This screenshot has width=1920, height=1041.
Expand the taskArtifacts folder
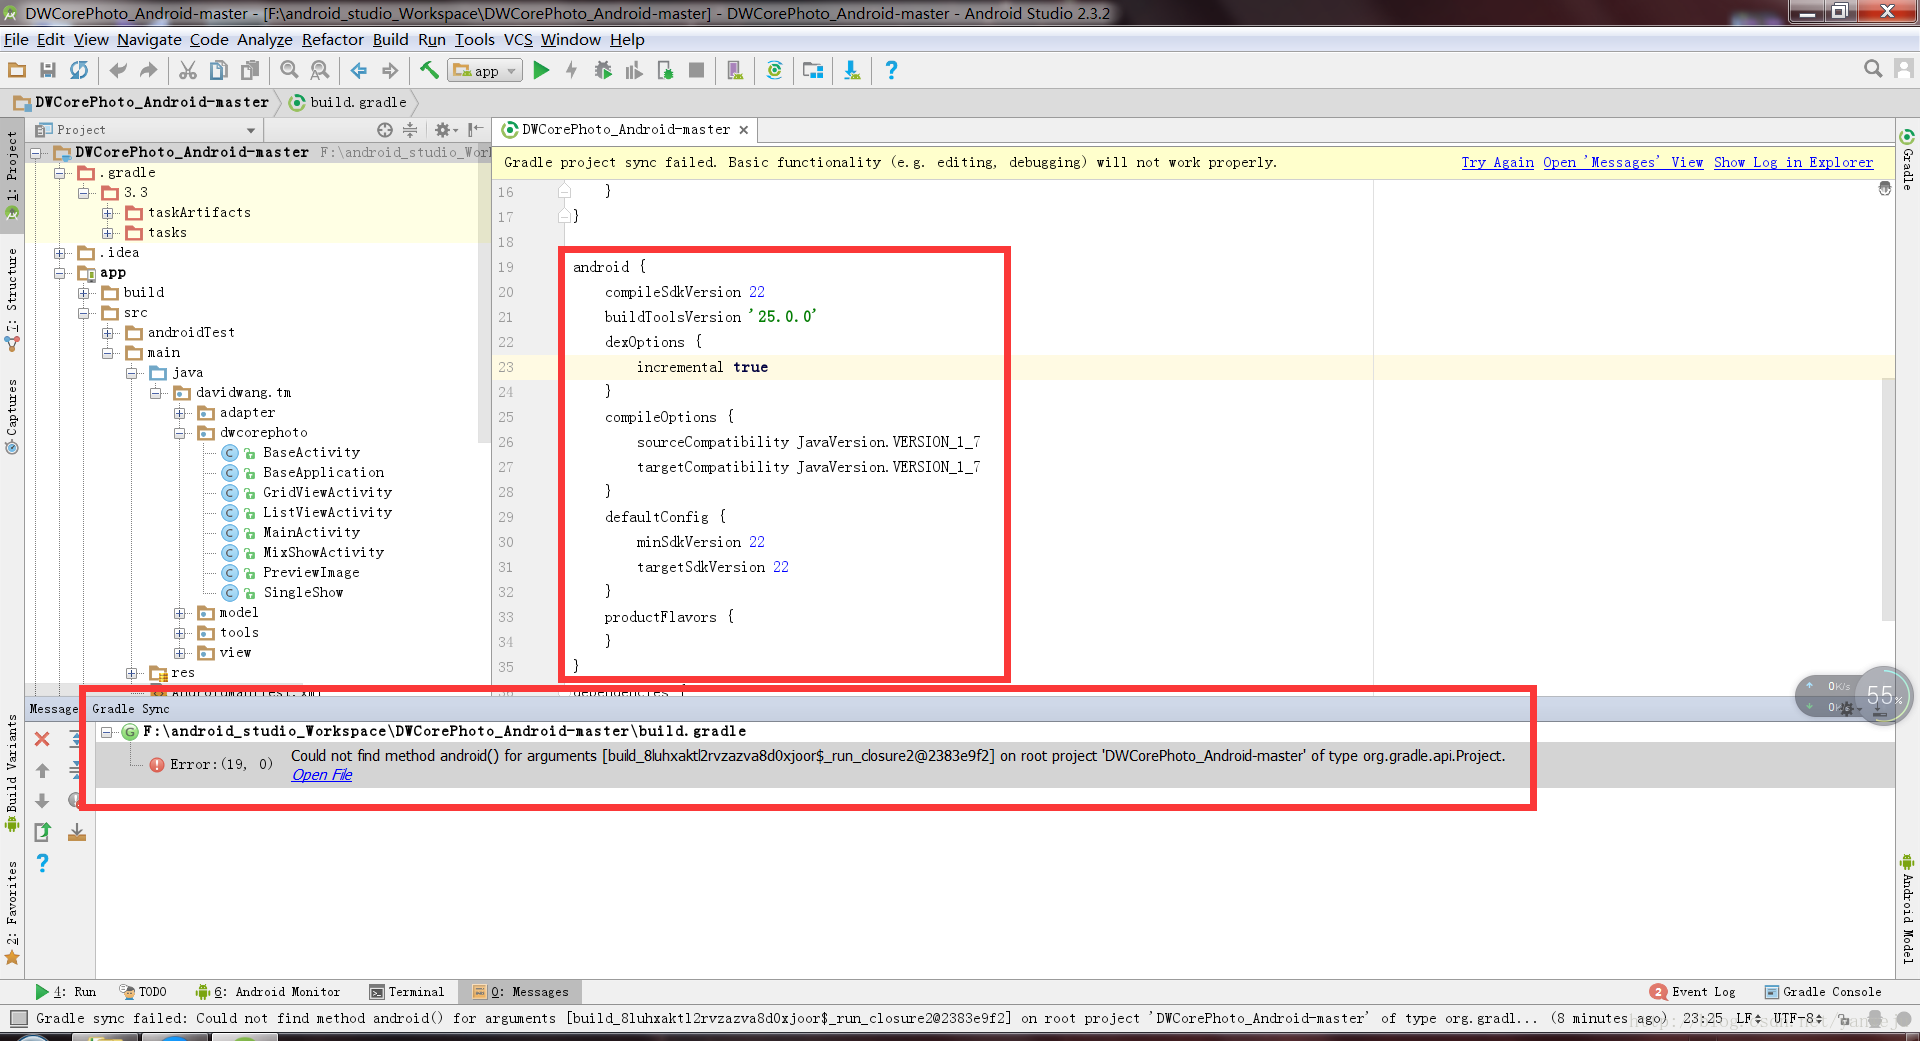(108, 213)
